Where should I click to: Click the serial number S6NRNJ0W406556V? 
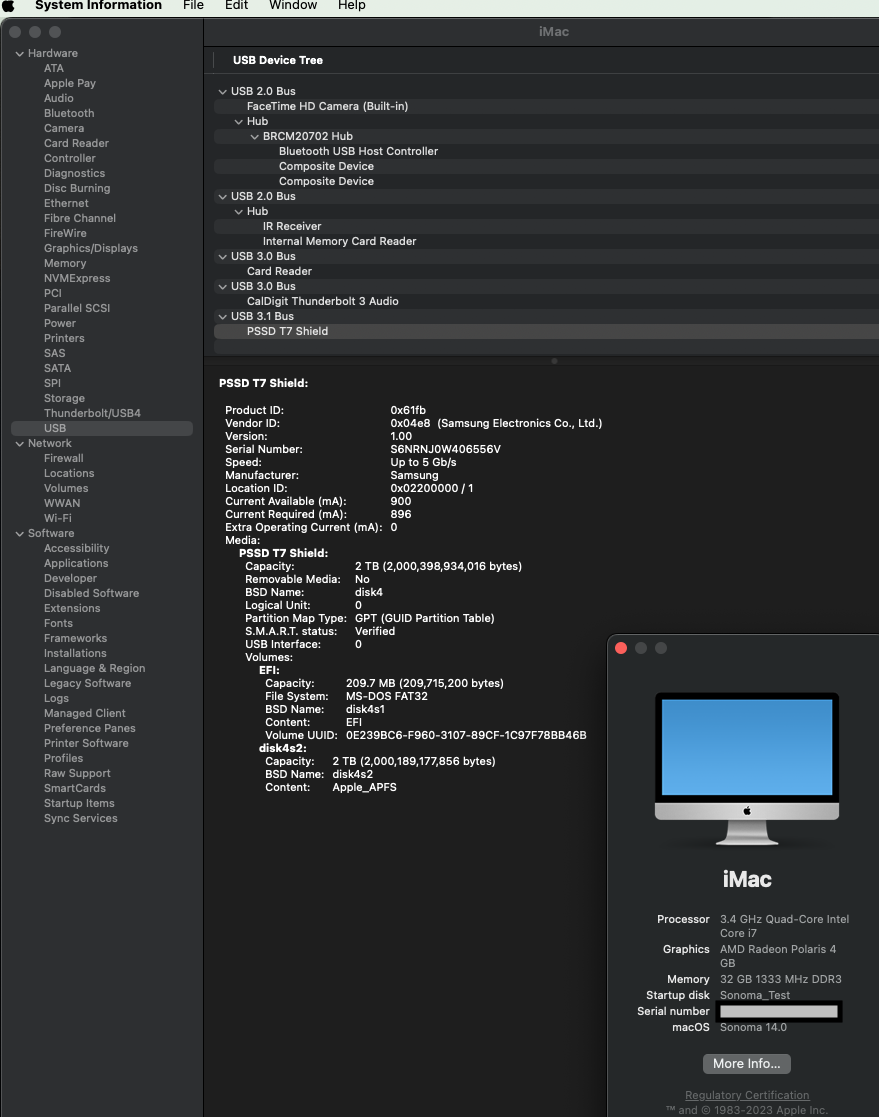click(445, 450)
